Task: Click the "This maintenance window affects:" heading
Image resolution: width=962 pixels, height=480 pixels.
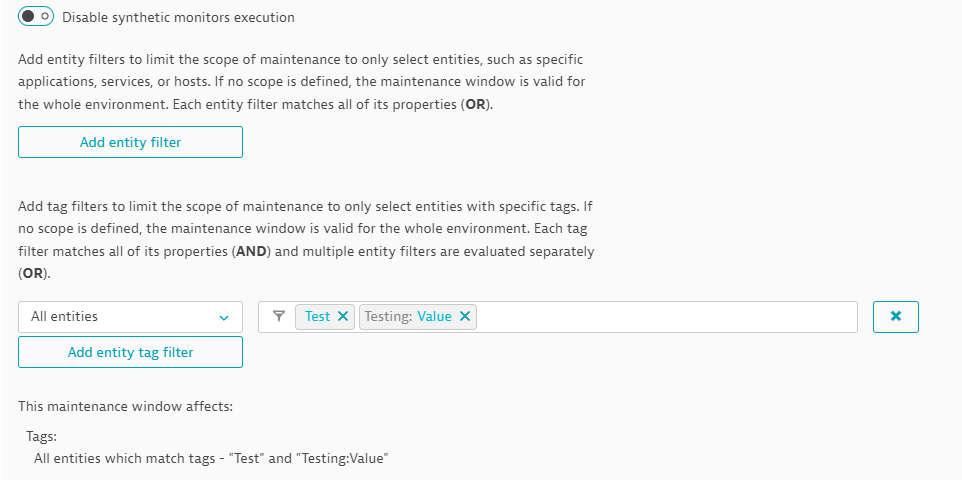Action: [125, 407]
